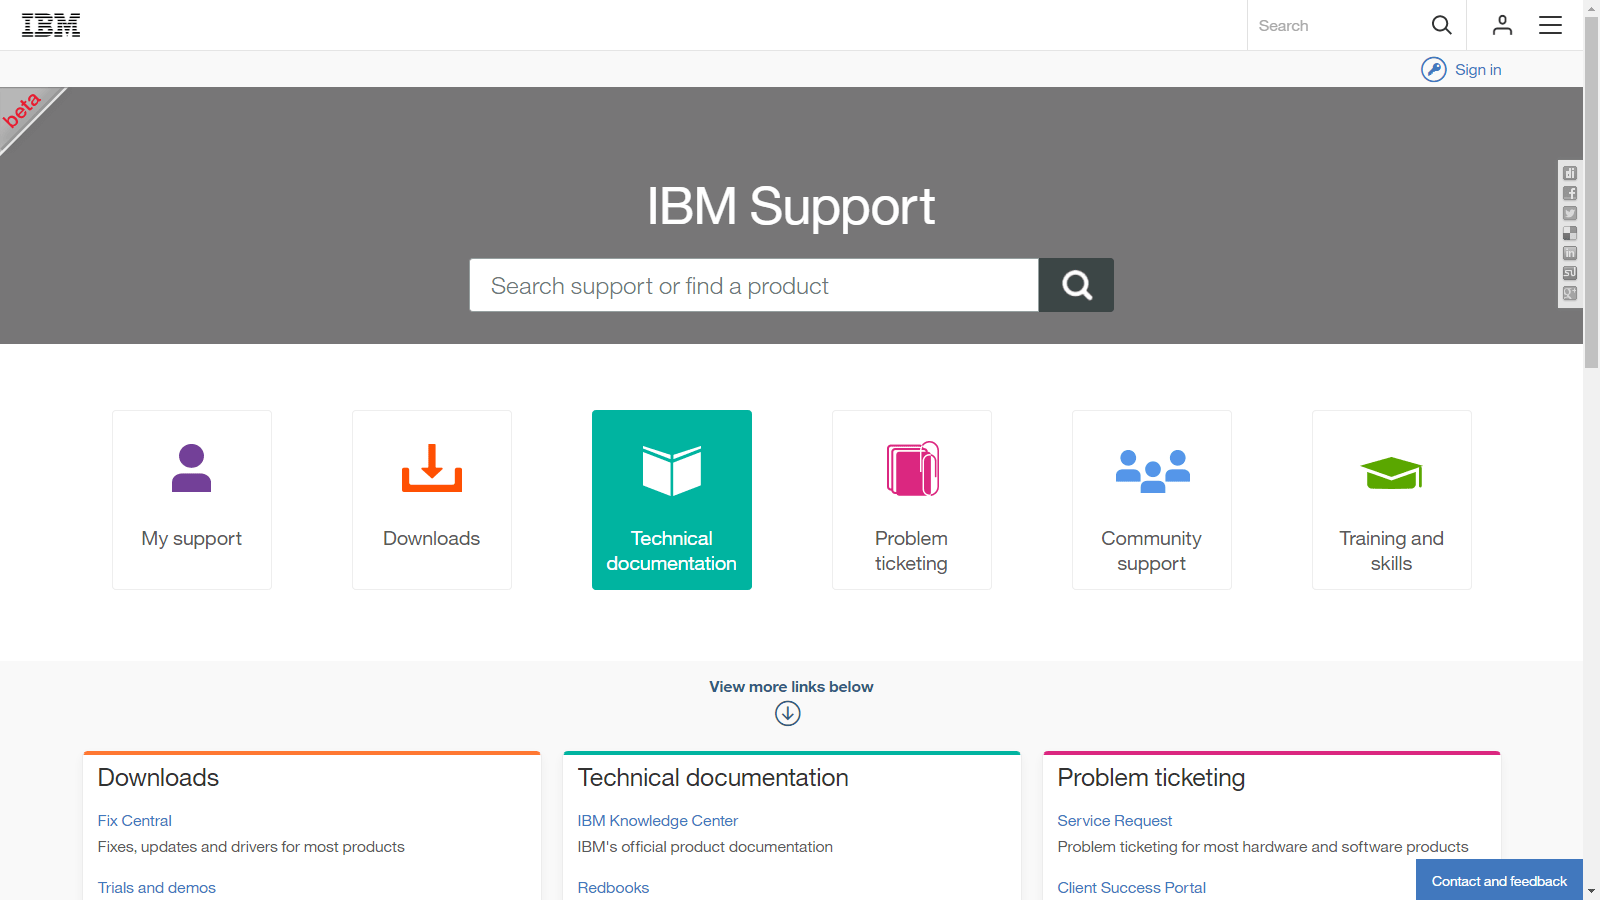Click the Sign in link
Viewport: 1600px width, 900px height.
point(1478,69)
